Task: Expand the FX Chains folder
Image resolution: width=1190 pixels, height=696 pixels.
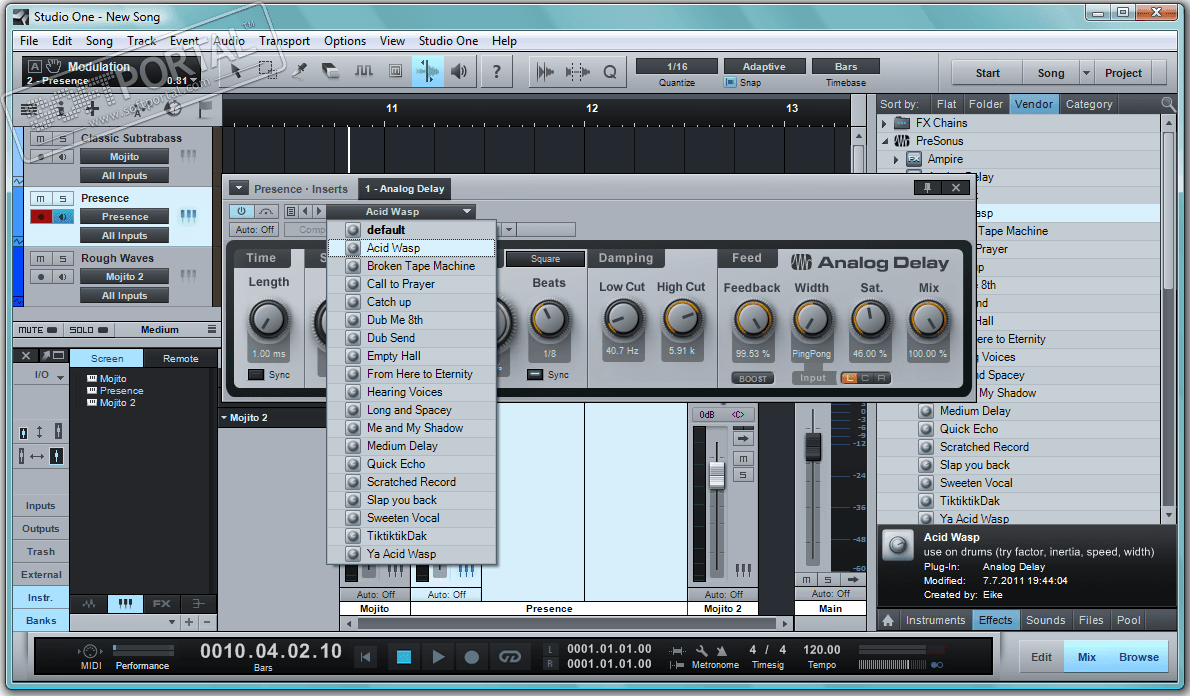Action: point(883,123)
